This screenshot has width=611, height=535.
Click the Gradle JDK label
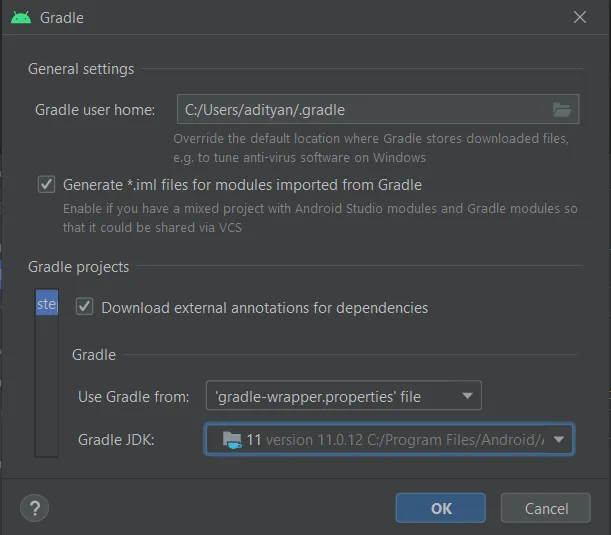[116, 440]
